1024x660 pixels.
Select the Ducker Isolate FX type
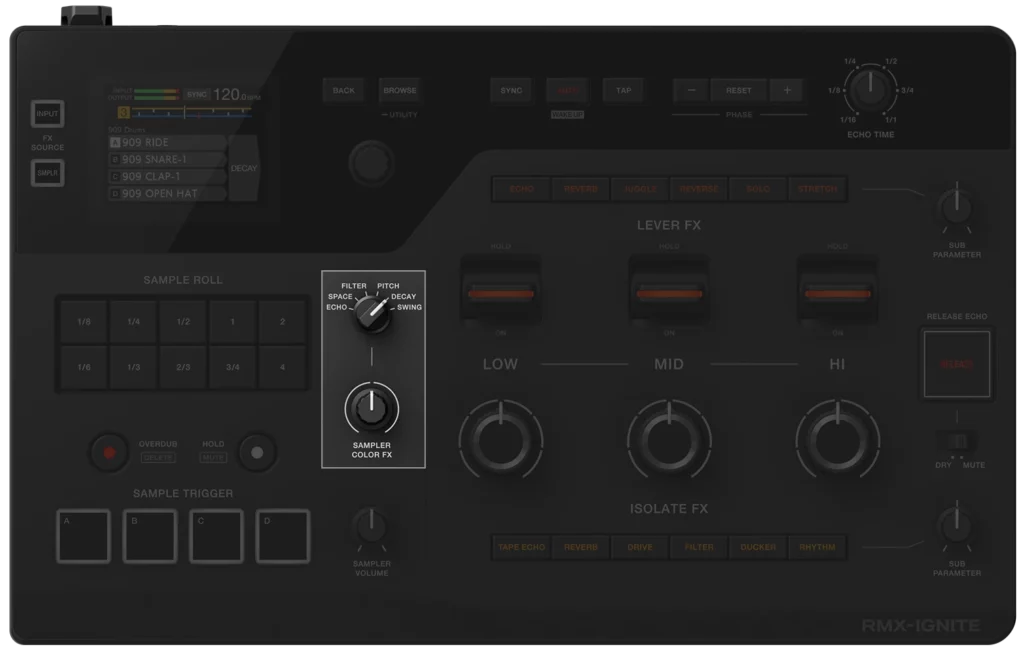tap(757, 547)
